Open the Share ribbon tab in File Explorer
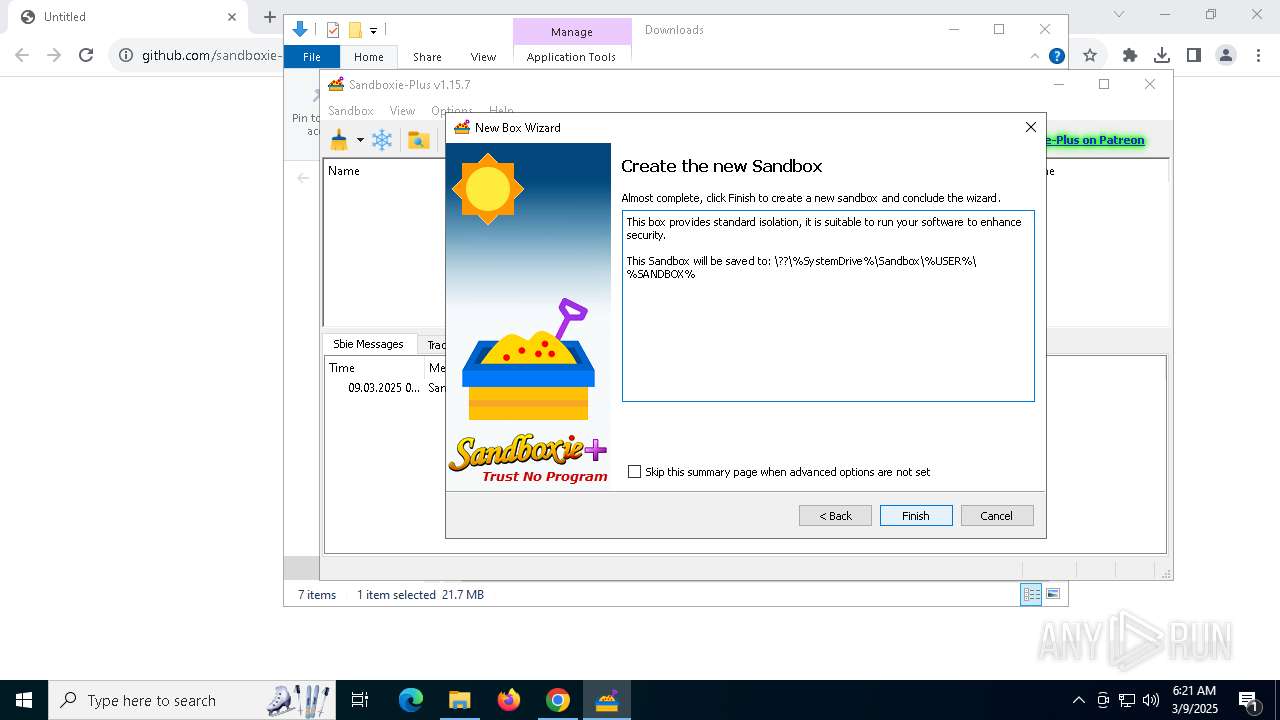Screen dimensions: 1280x720 point(427,57)
